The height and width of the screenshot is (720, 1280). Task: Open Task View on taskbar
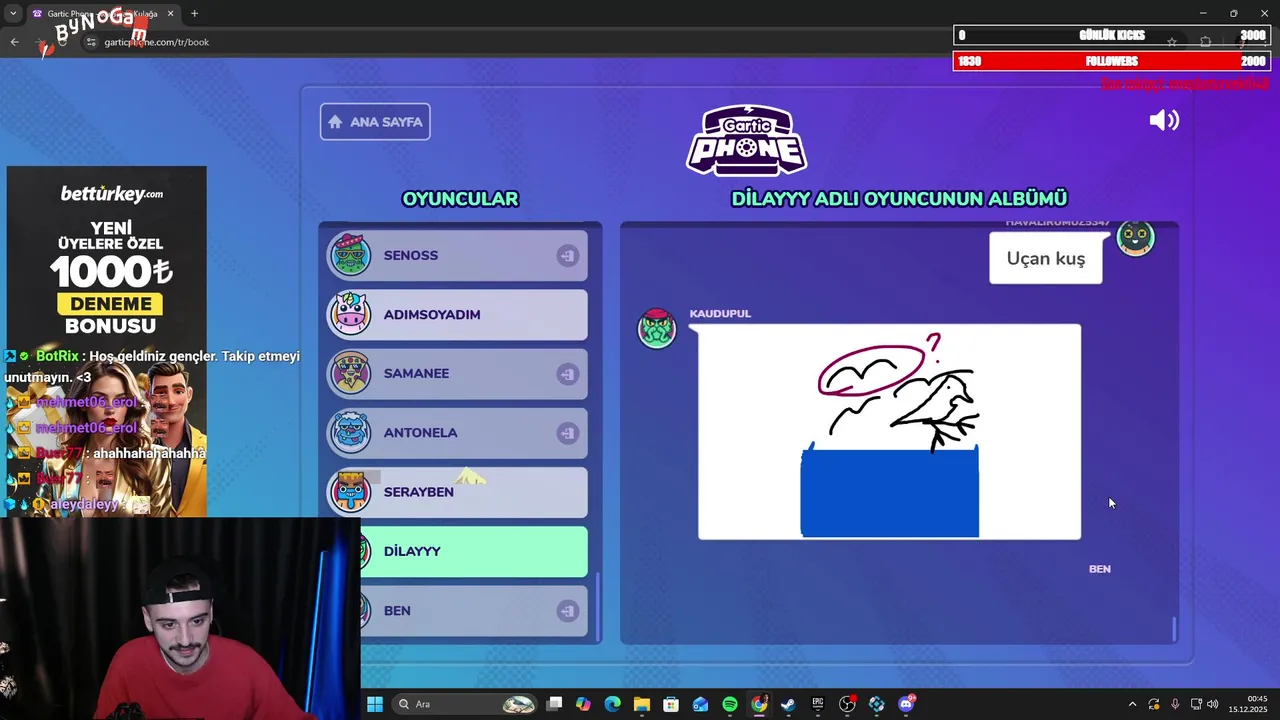(x=555, y=704)
